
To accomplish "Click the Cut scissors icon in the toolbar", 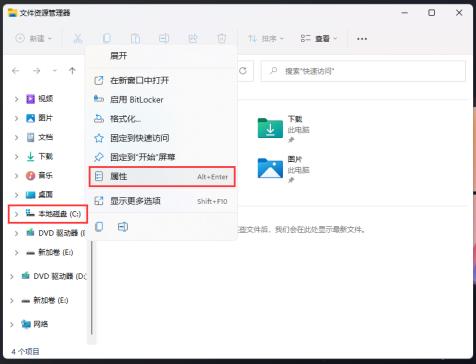I will [78, 39].
